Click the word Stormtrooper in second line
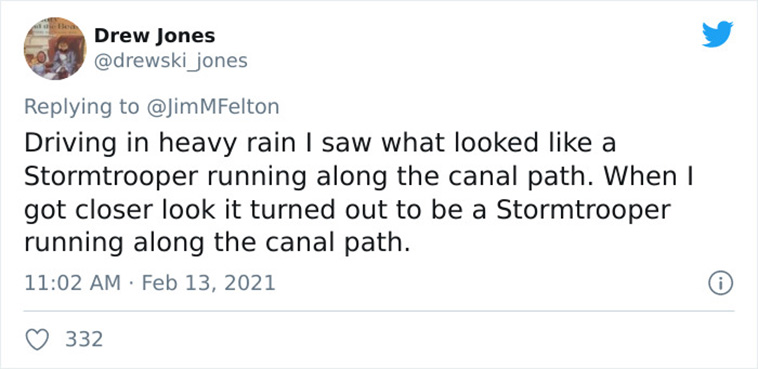The image size is (758, 369). (x=111, y=177)
